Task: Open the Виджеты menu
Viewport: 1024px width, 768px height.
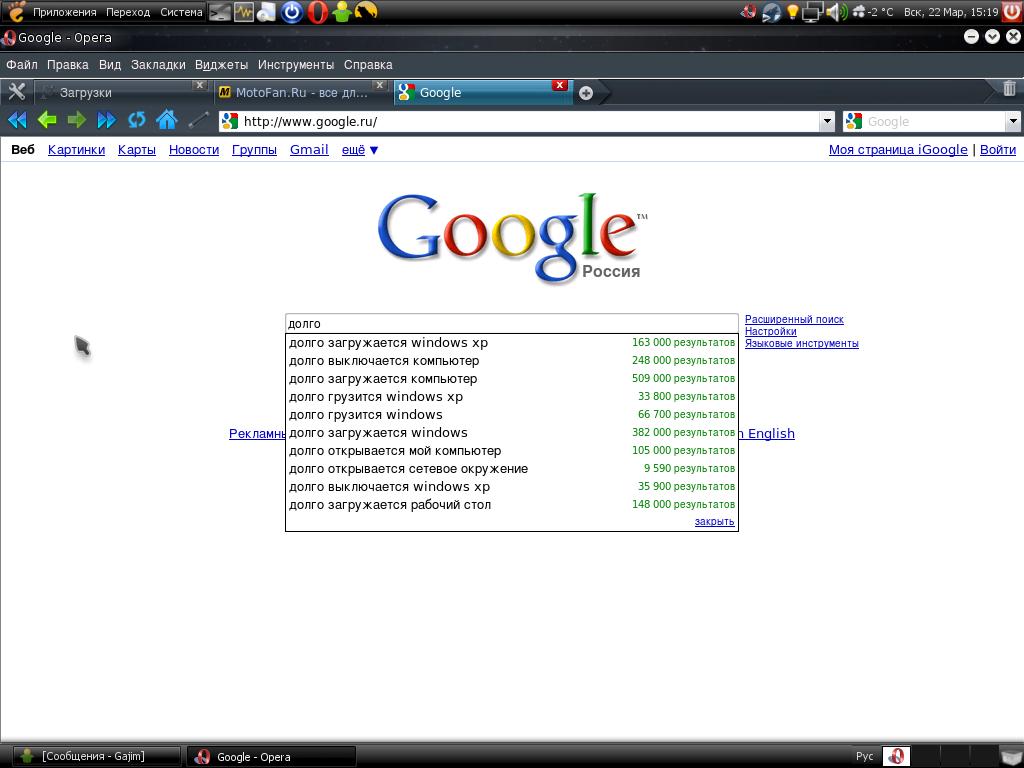Action: [221, 65]
